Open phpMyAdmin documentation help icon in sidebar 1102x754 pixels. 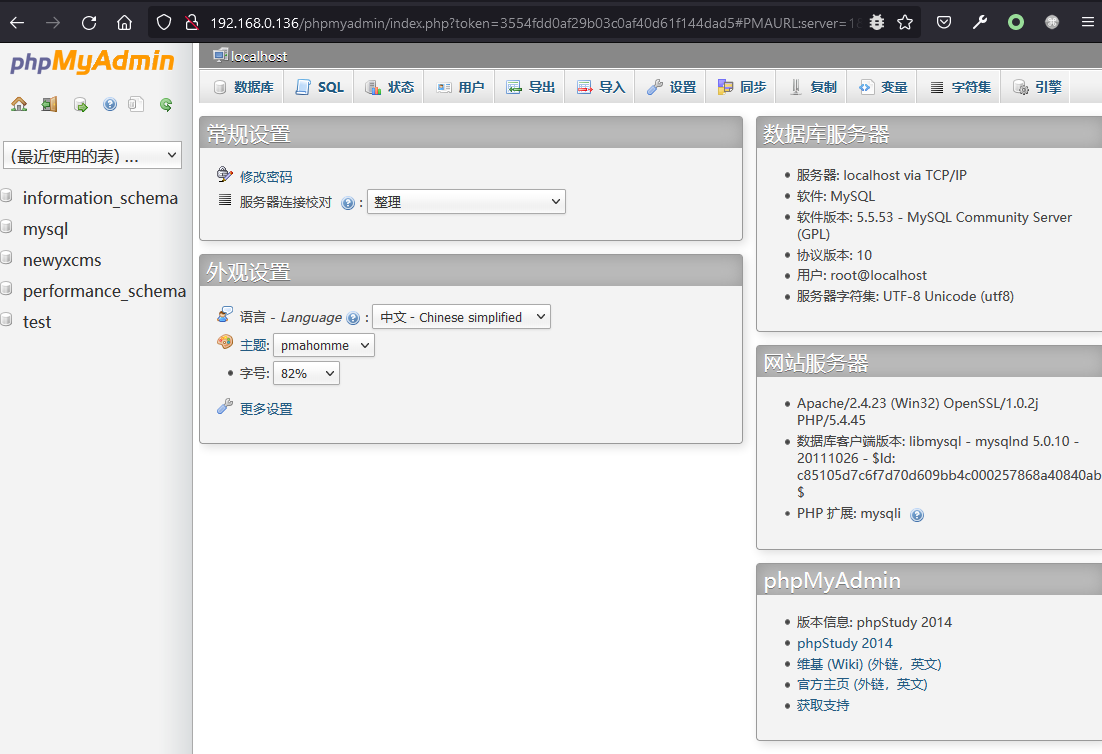pos(110,105)
